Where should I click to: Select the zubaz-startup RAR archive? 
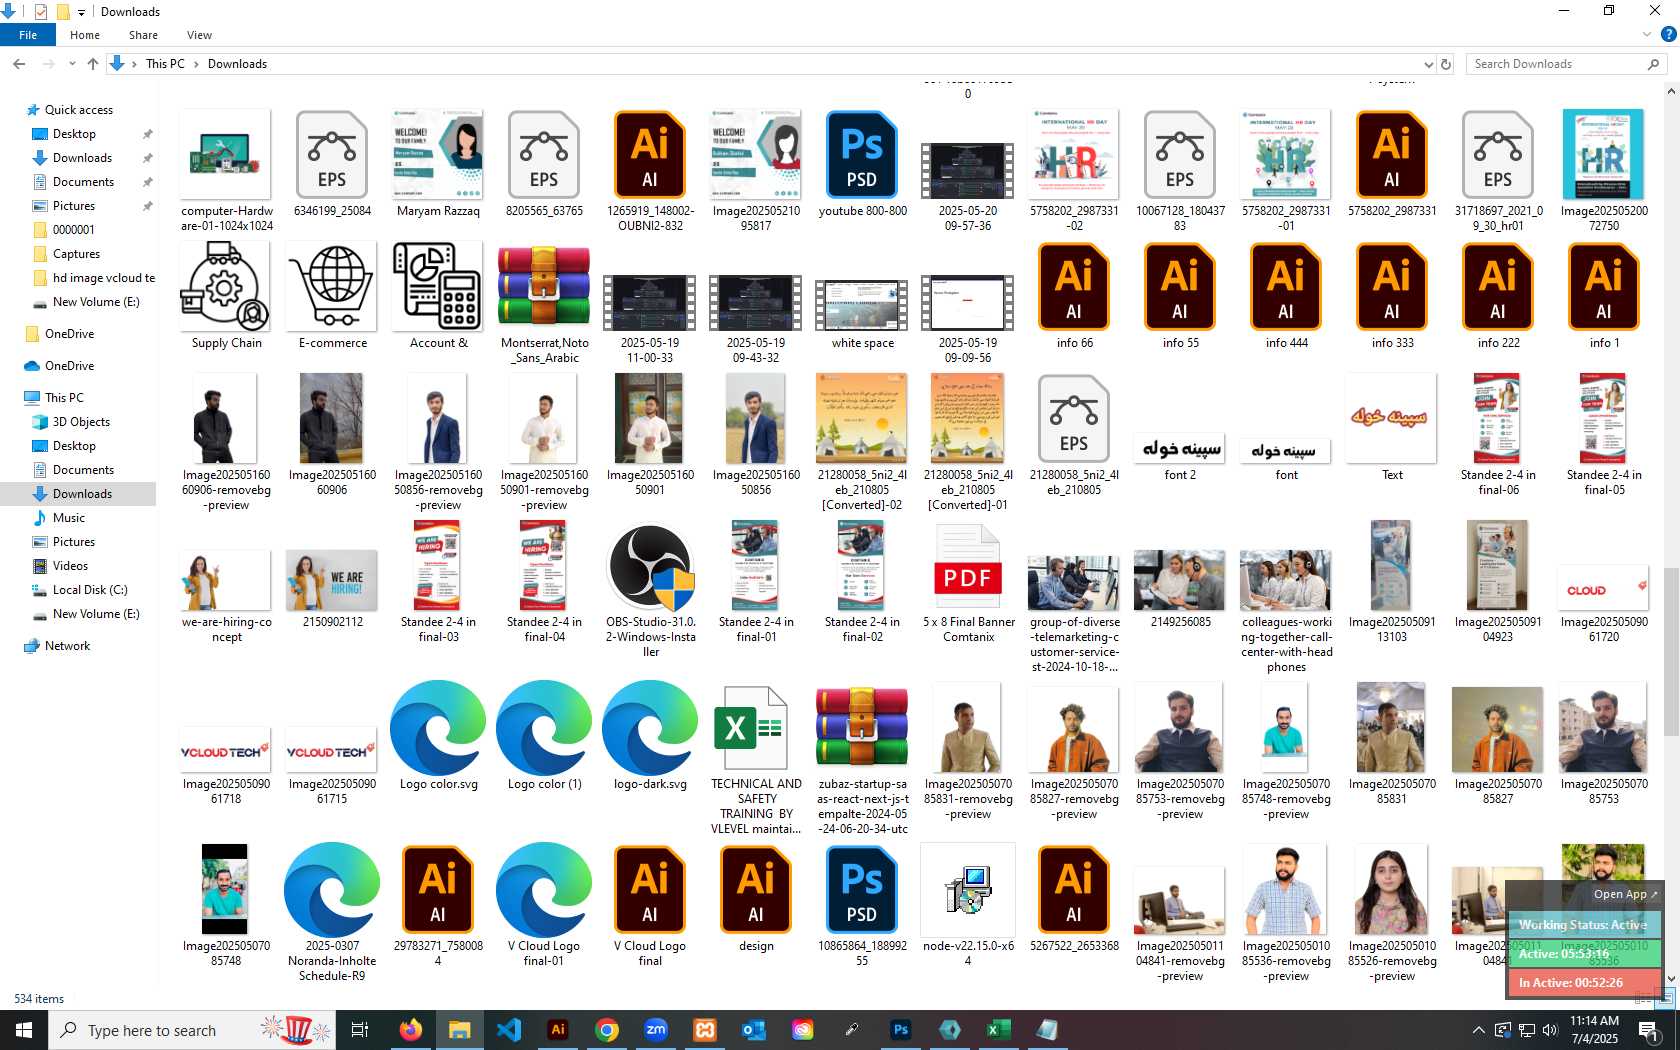862,760
